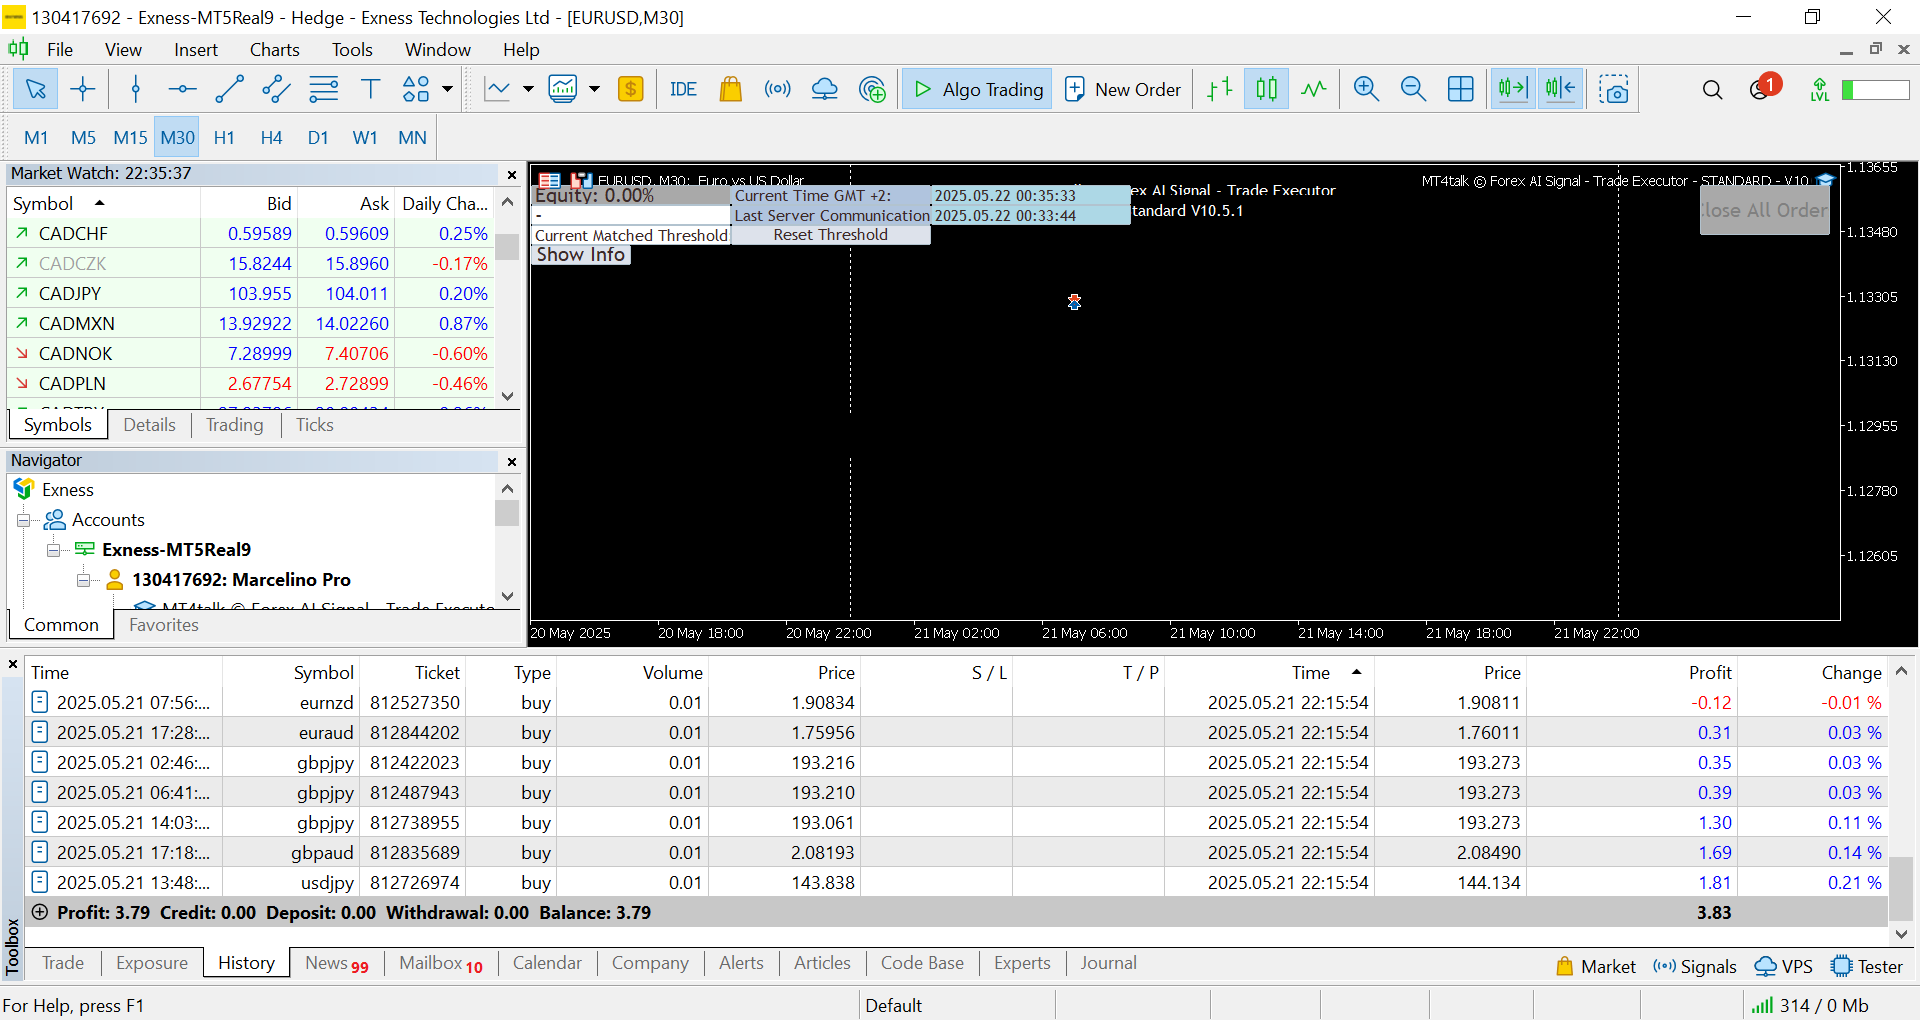This screenshot has height=1020, width=1920.
Task: Zoom in on the chart
Action: tap(1366, 90)
